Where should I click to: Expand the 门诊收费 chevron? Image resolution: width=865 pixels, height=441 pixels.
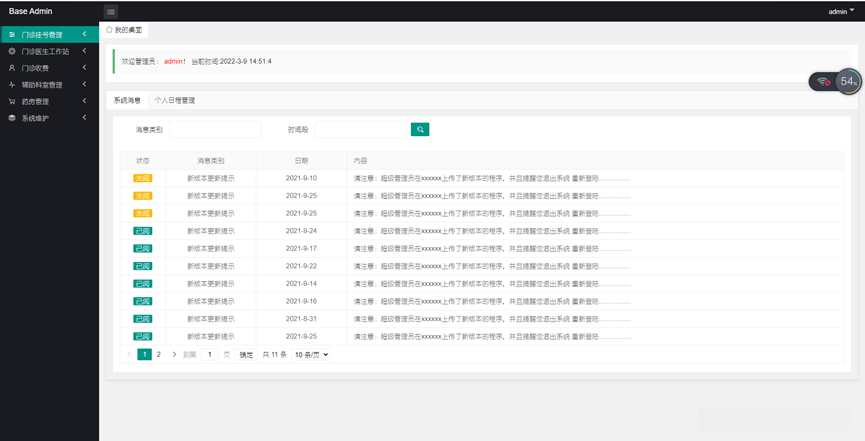click(84, 67)
